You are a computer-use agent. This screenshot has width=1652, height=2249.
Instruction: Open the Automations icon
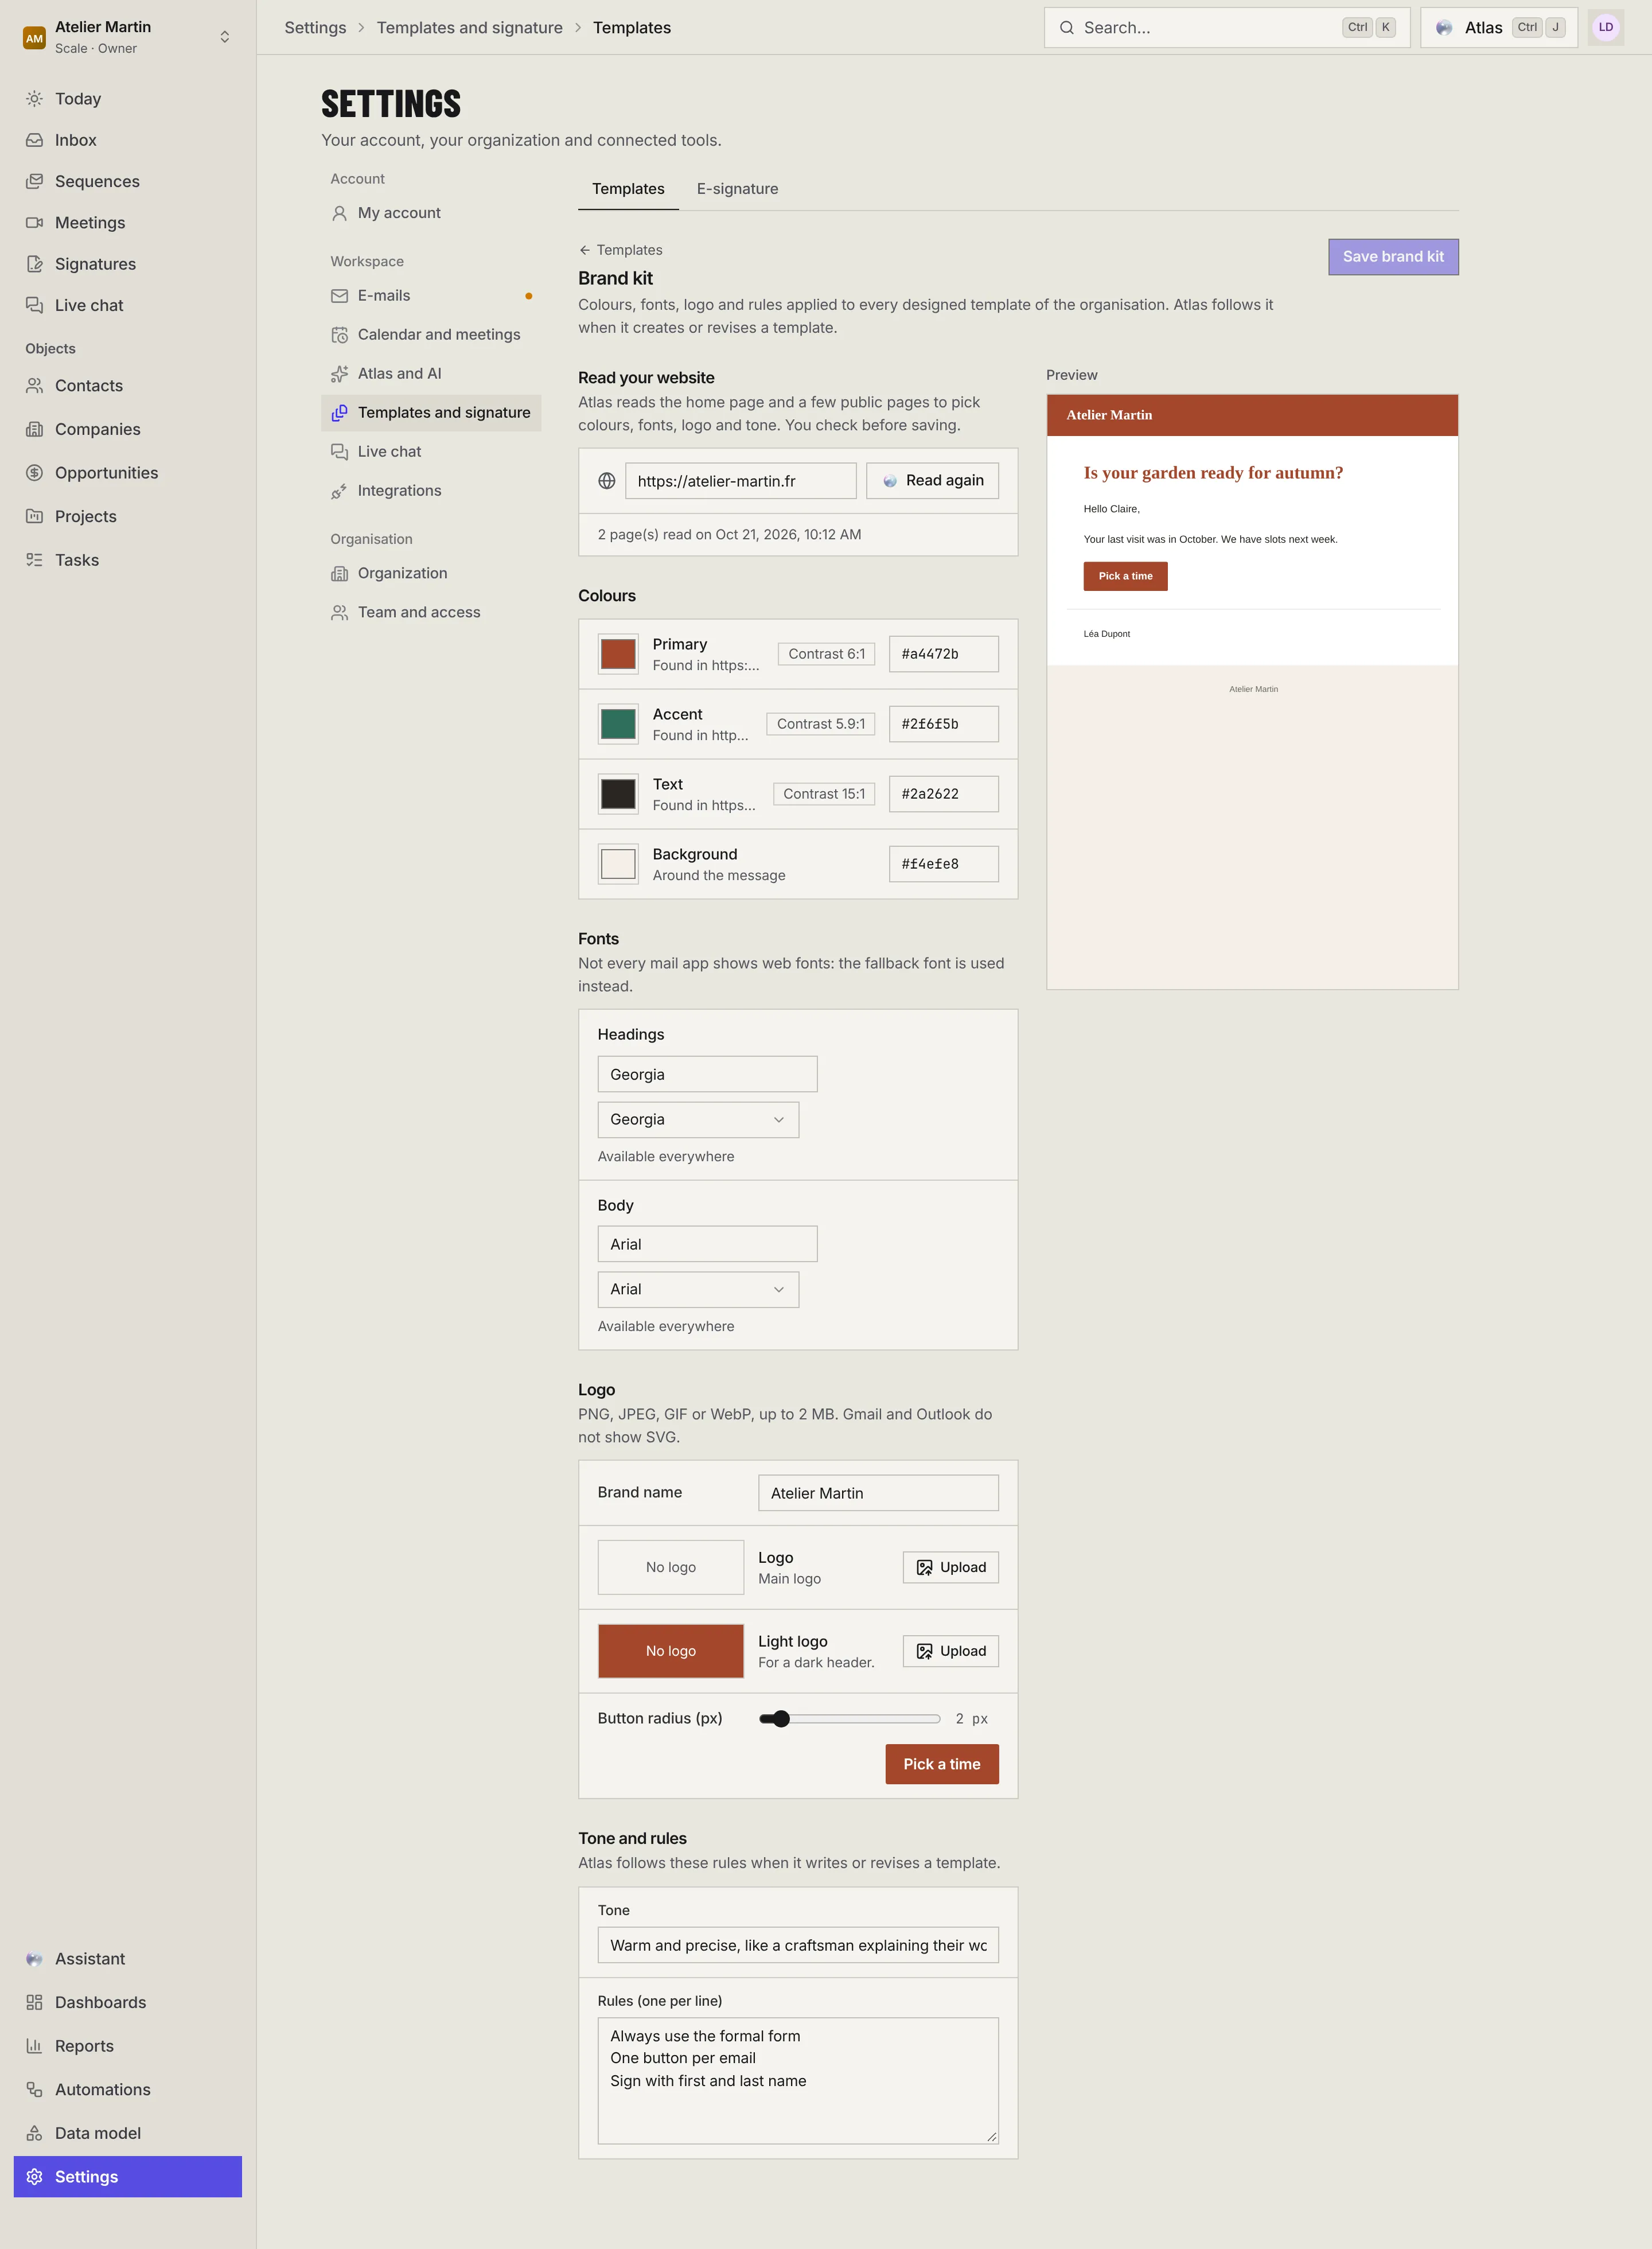click(x=34, y=2089)
